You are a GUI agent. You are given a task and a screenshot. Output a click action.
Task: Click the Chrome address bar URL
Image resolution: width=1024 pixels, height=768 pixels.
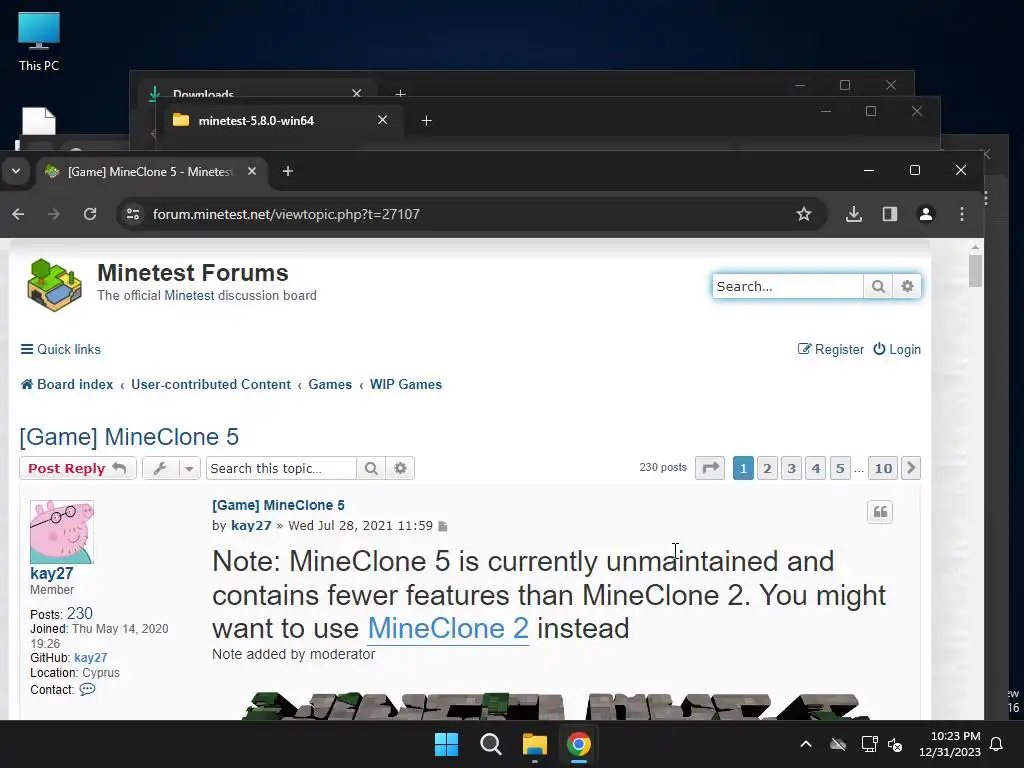tap(286, 214)
